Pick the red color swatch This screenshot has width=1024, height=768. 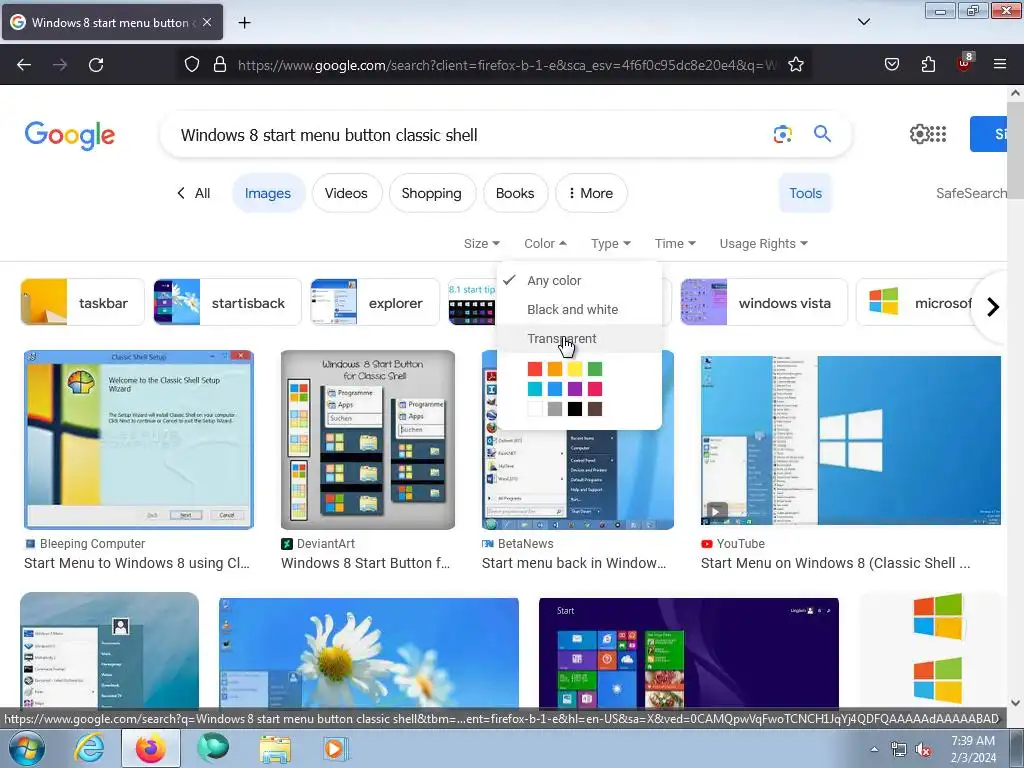click(x=535, y=369)
